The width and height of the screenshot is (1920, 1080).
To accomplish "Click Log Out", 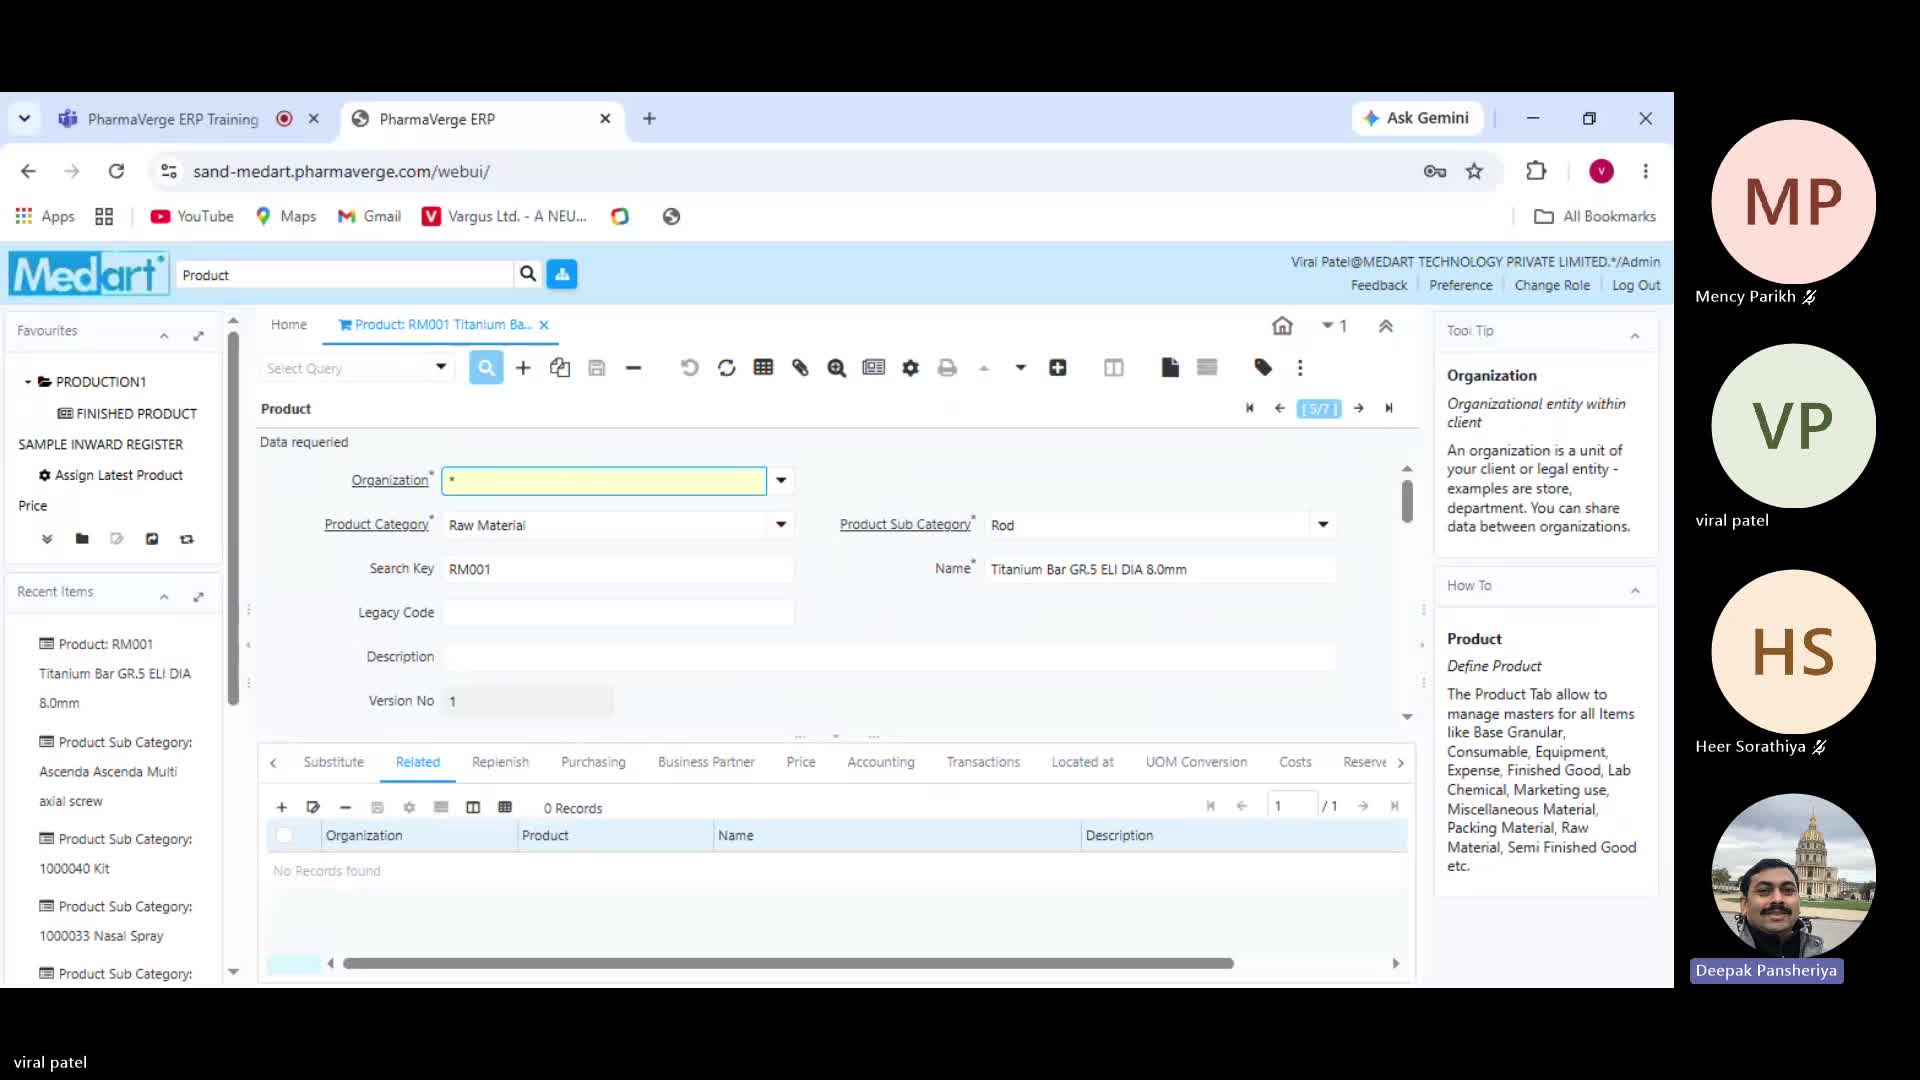I will click(1636, 286).
